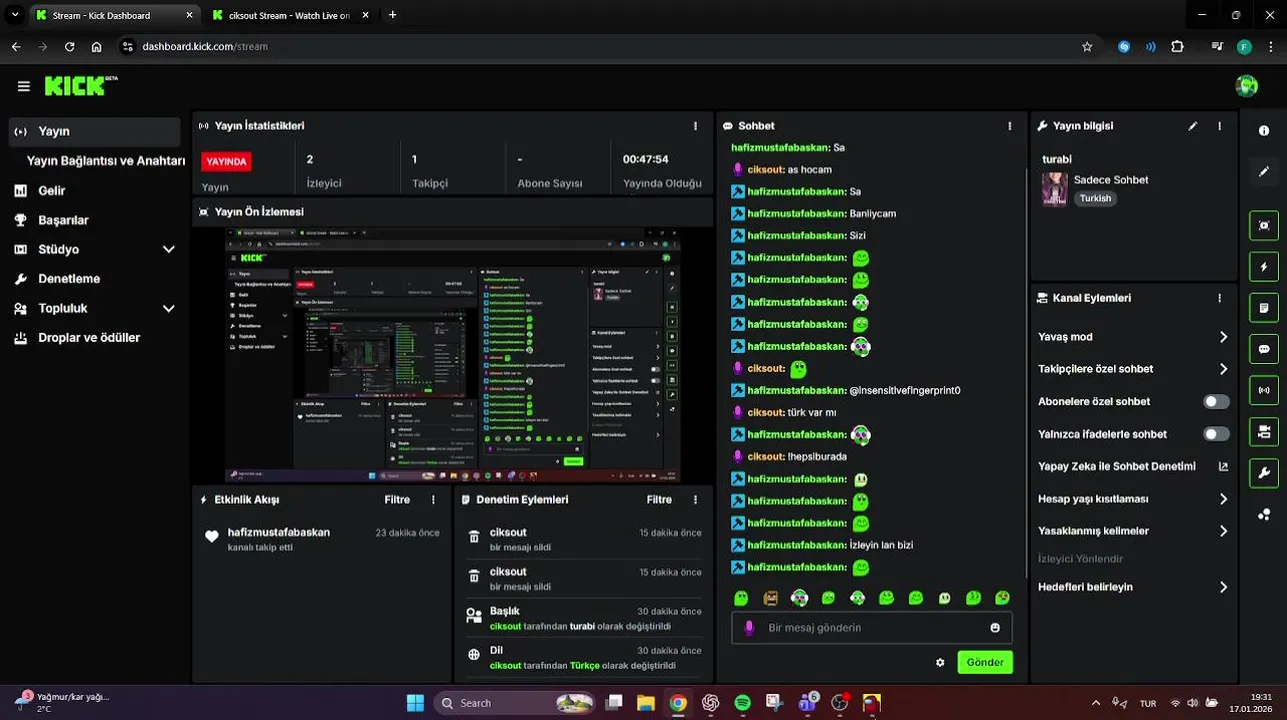Open the Yayın İstatistikleri three-dot menu
The width and height of the screenshot is (1287, 720).
click(695, 126)
